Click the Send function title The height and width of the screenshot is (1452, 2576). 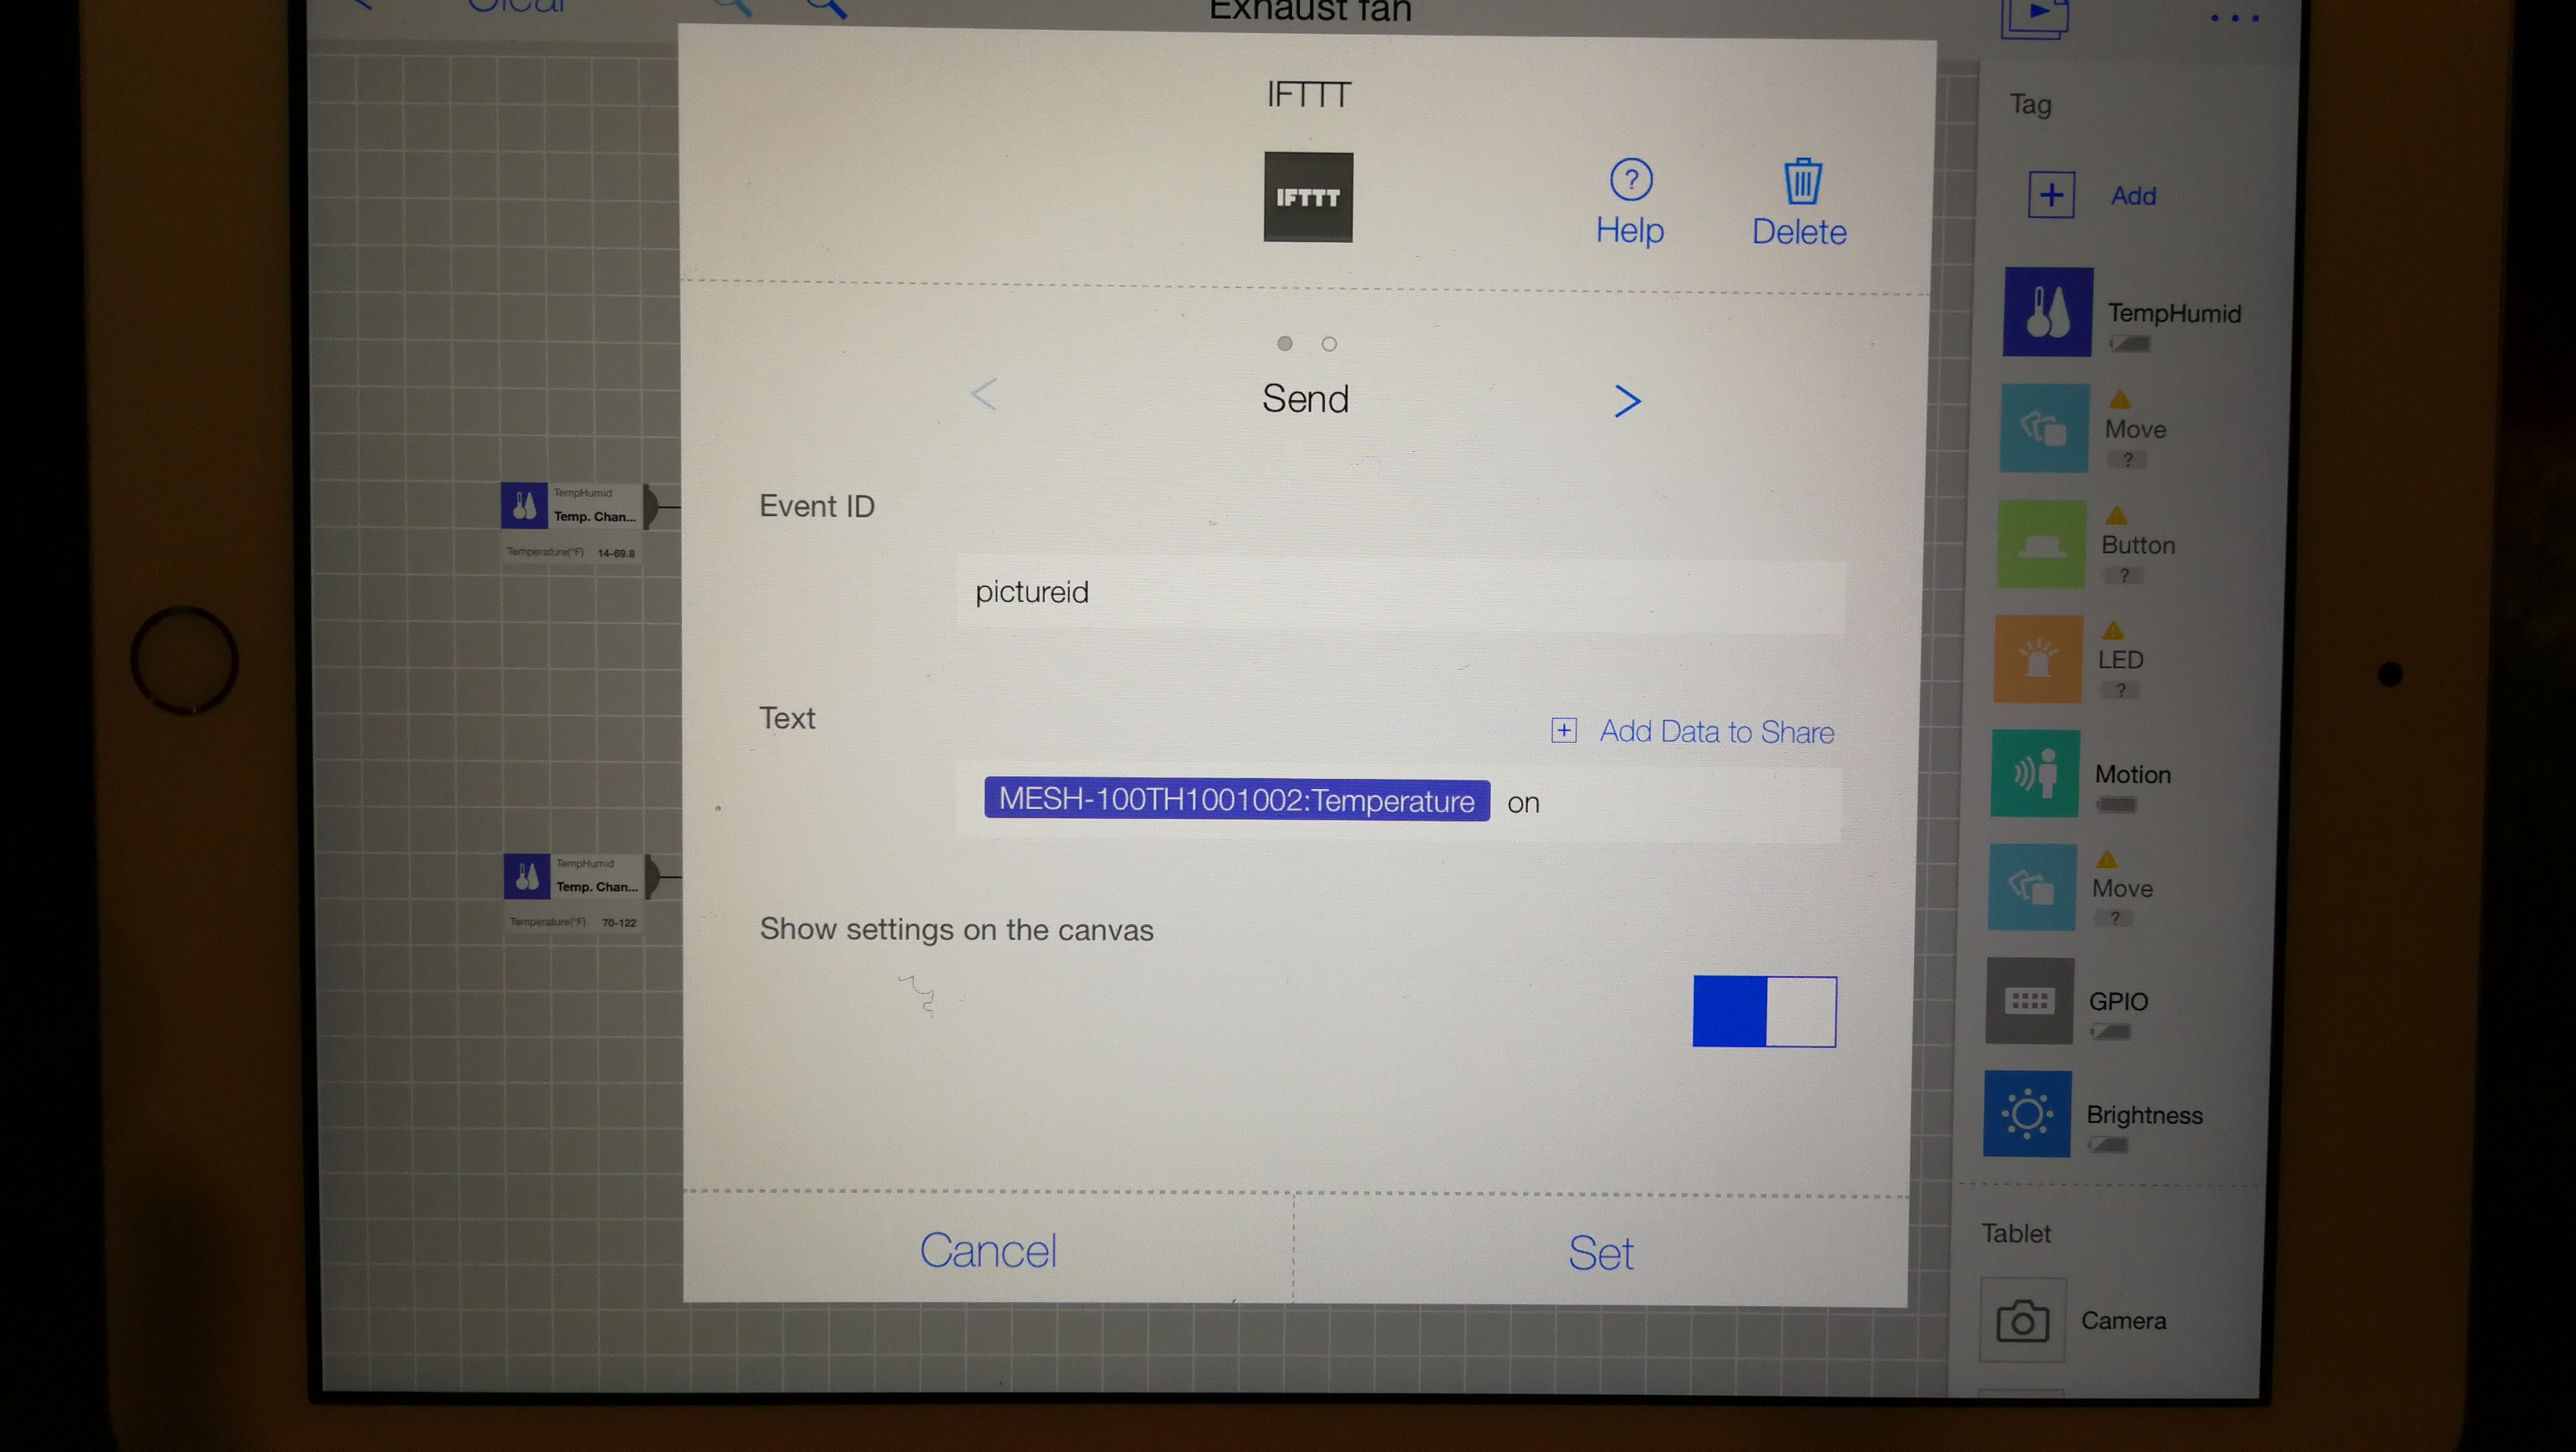pos(1305,399)
